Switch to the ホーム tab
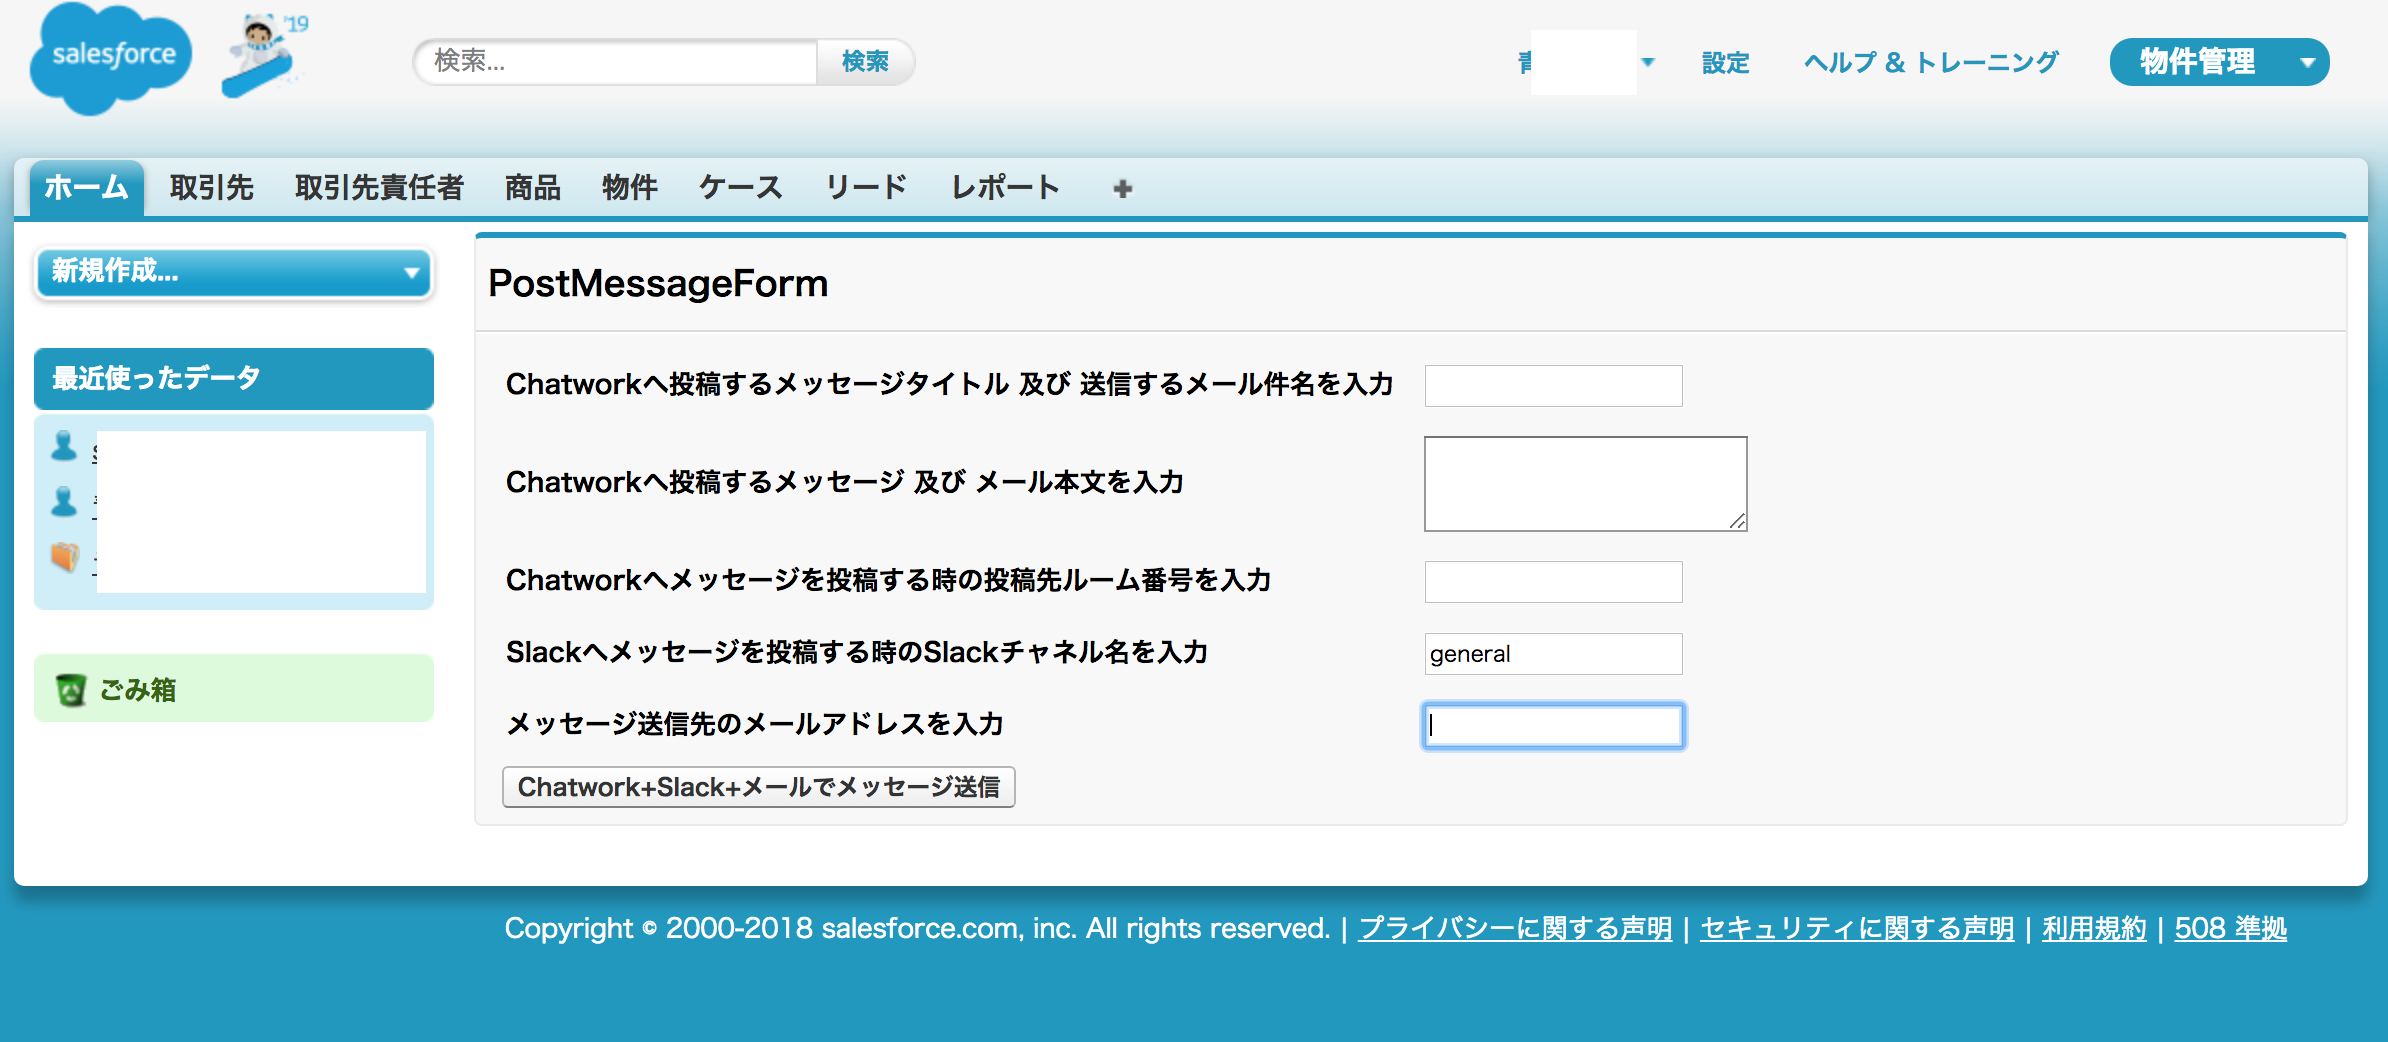This screenshot has width=2388, height=1042. [x=86, y=187]
